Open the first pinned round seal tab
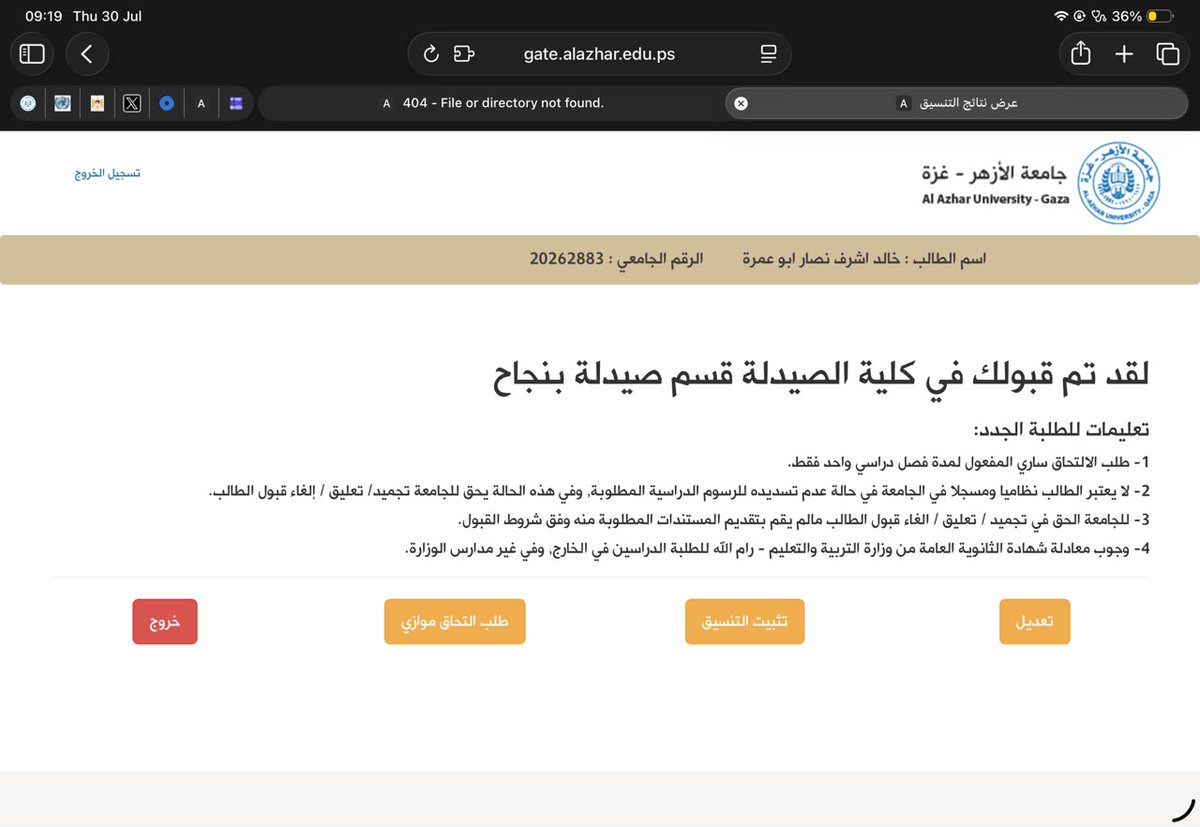 [x=28, y=103]
